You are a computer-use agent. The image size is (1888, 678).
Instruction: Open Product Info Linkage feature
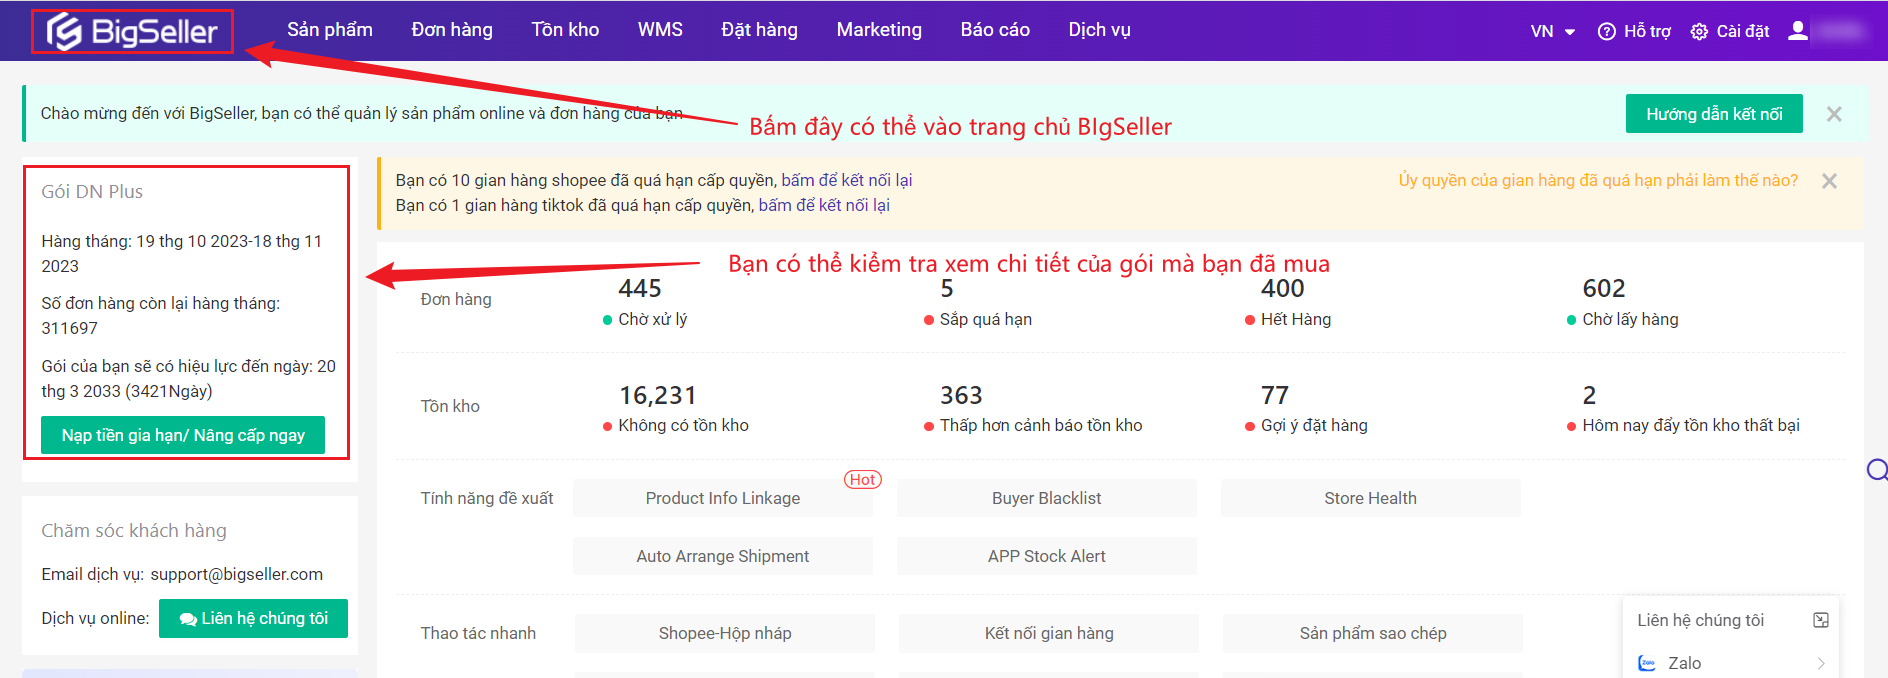pos(723,498)
